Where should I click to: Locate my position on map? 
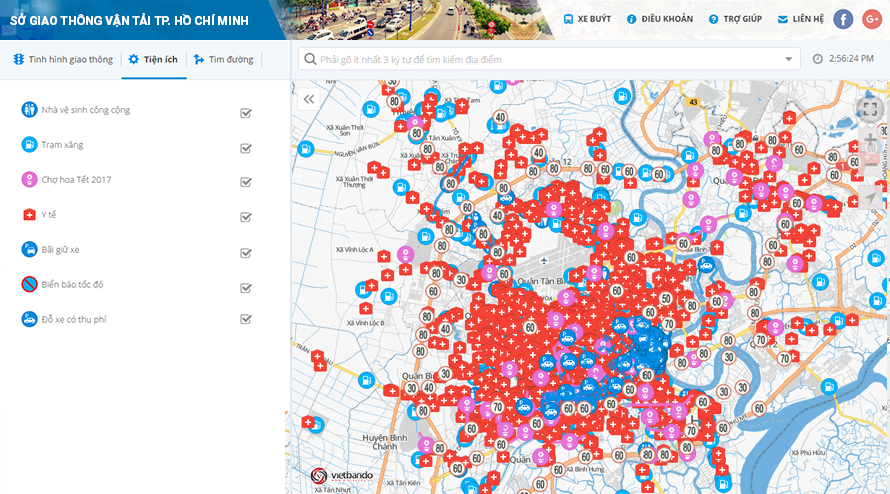[x=870, y=198]
